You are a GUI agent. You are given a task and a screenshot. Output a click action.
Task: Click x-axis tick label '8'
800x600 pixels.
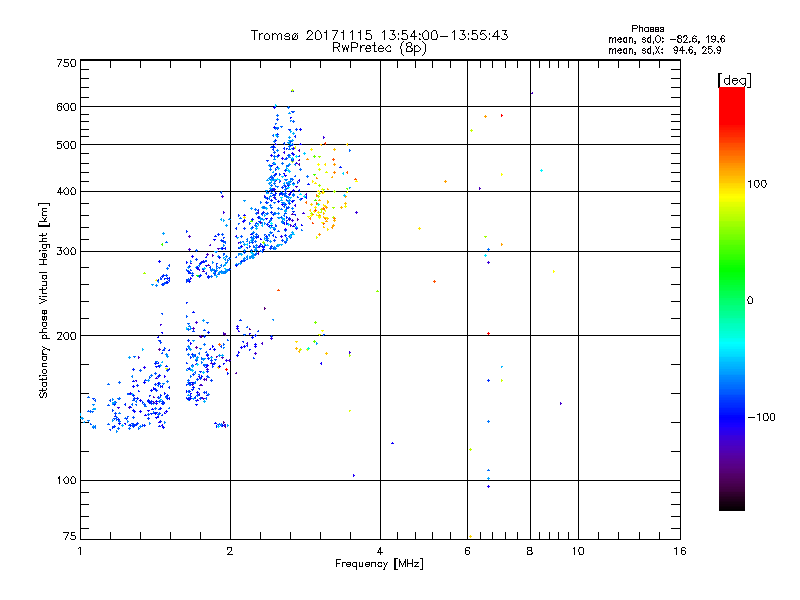tap(530, 551)
